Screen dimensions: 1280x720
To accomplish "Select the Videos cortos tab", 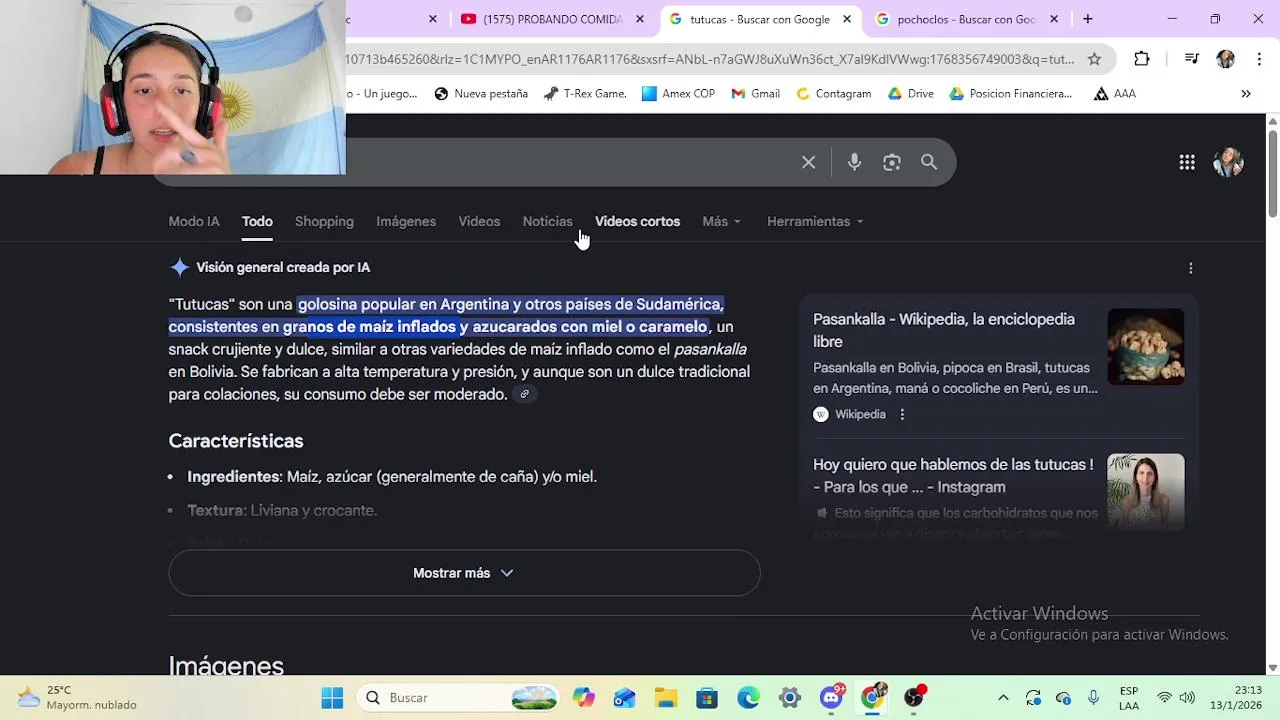I will [637, 221].
